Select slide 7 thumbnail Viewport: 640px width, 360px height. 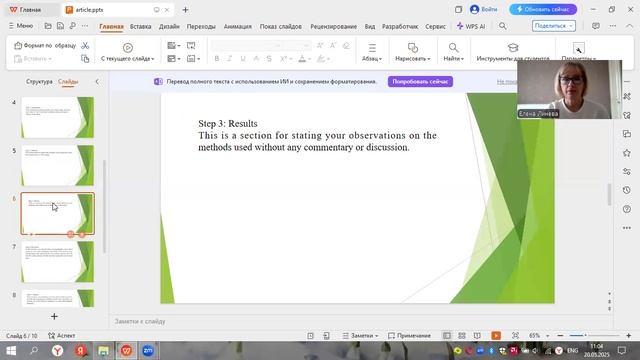(x=58, y=262)
